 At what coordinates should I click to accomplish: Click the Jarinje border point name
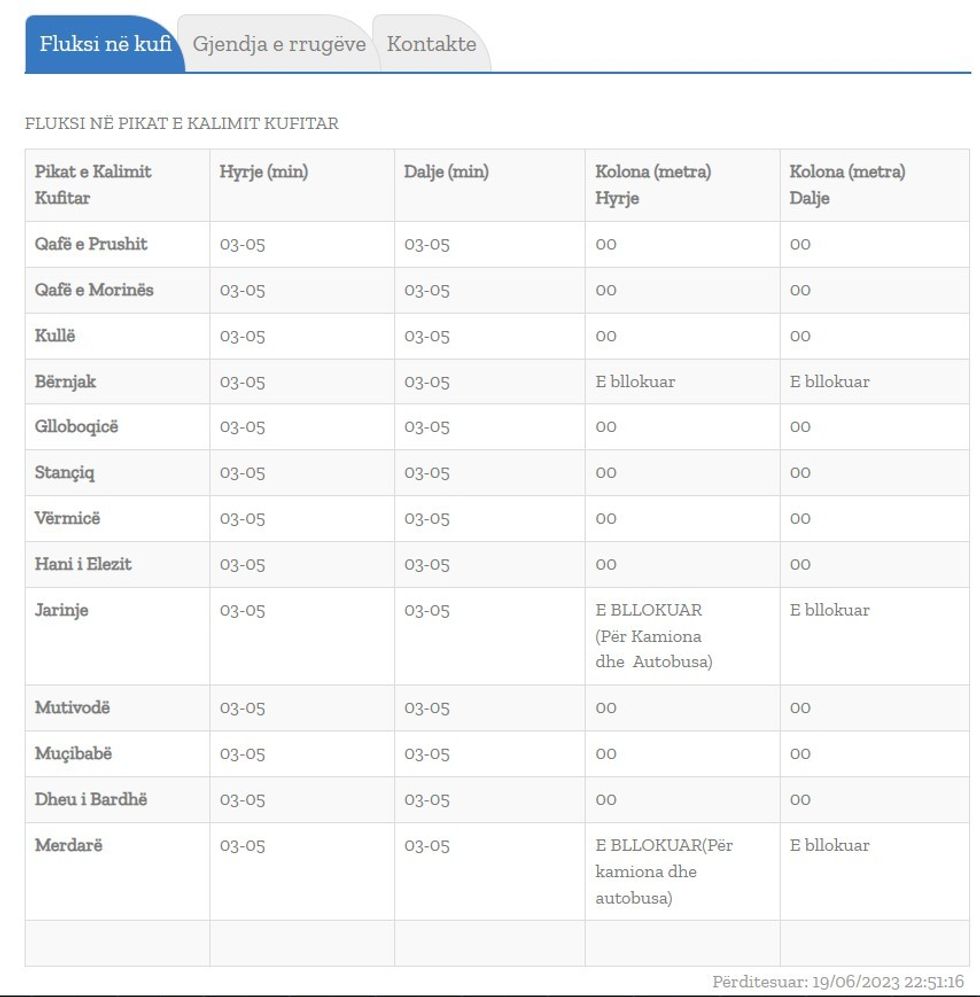click(61, 610)
